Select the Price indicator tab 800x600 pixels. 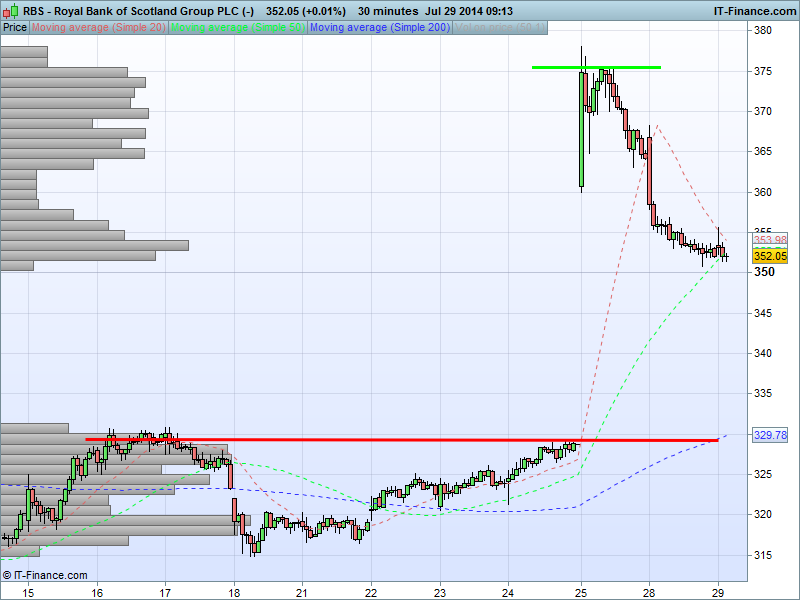click(15, 27)
